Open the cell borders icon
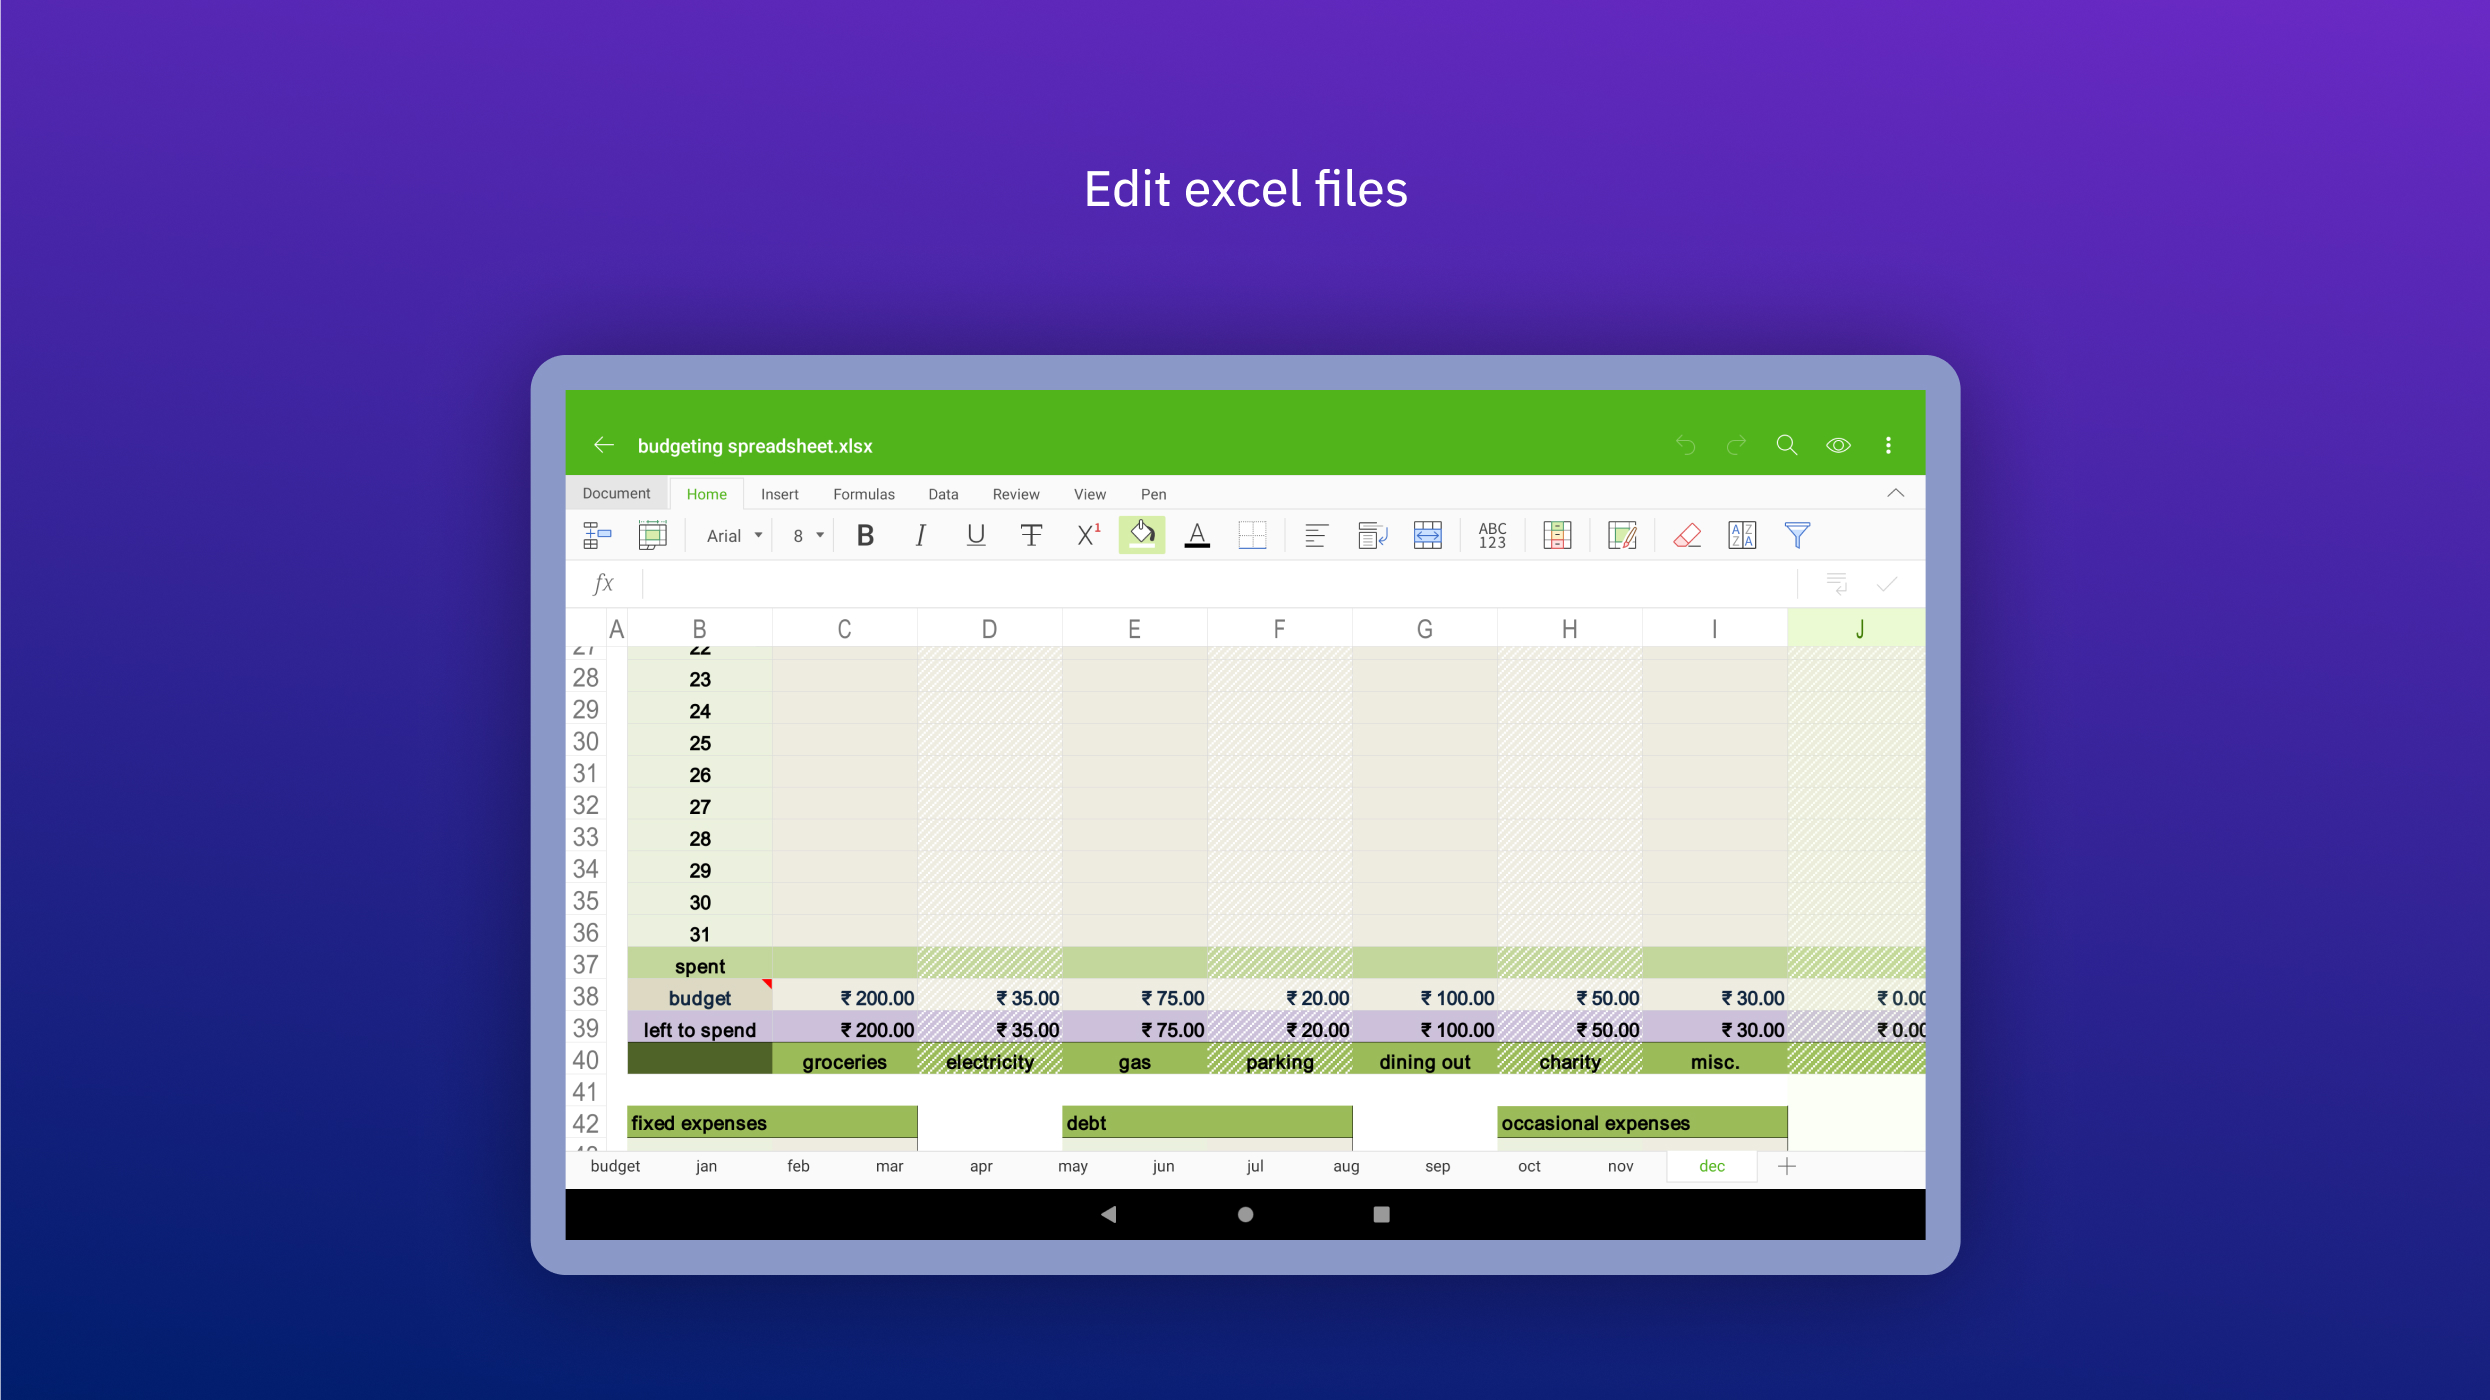The height and width of the screenshot is (1400, 2490). [x=1252, y=536]
